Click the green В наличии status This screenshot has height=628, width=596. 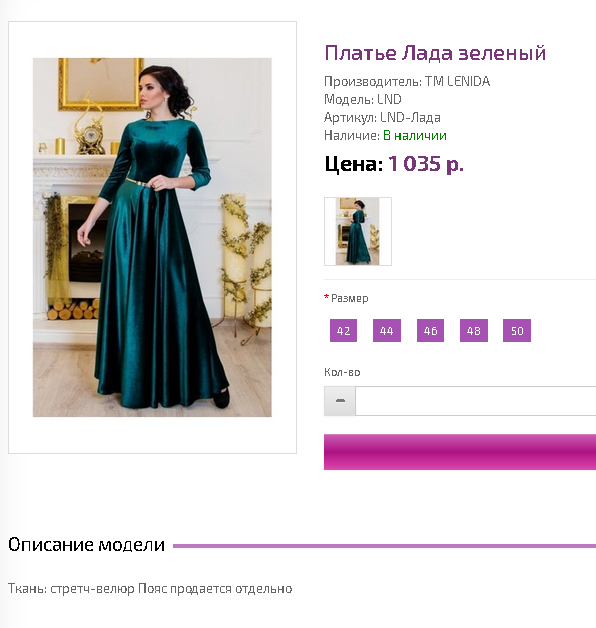tap(415, 136)
